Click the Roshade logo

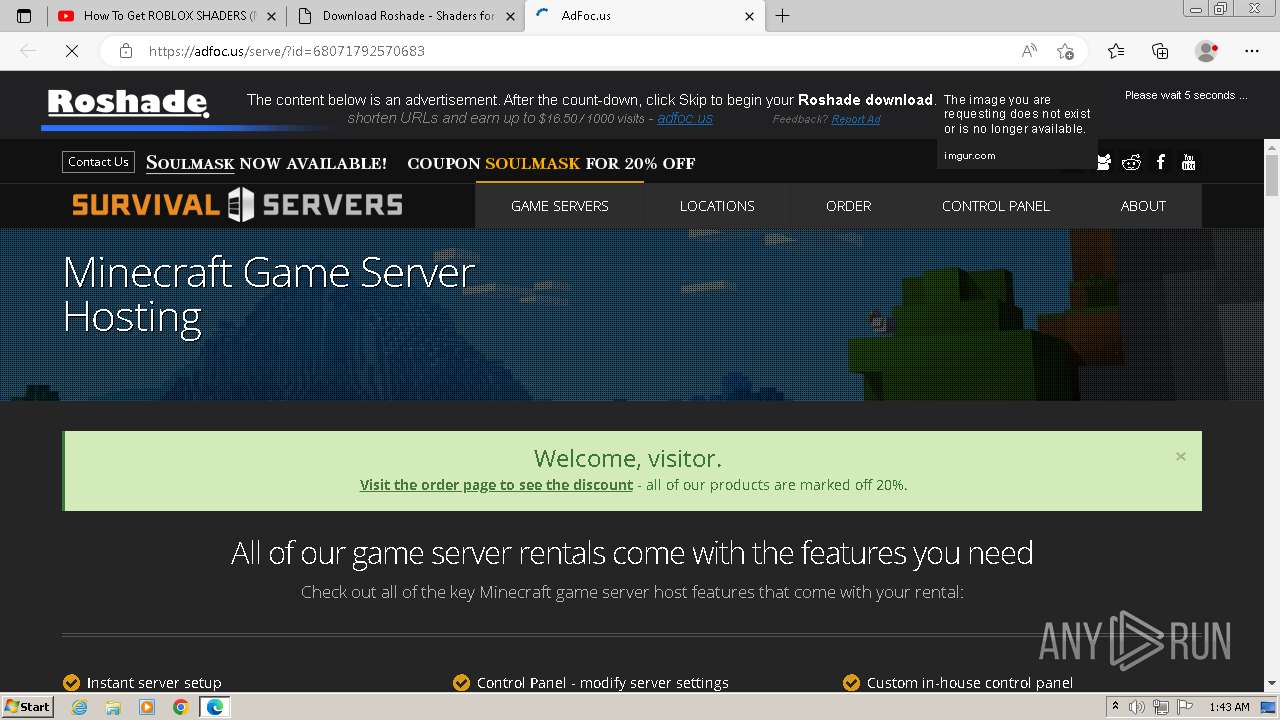point(128,103)
